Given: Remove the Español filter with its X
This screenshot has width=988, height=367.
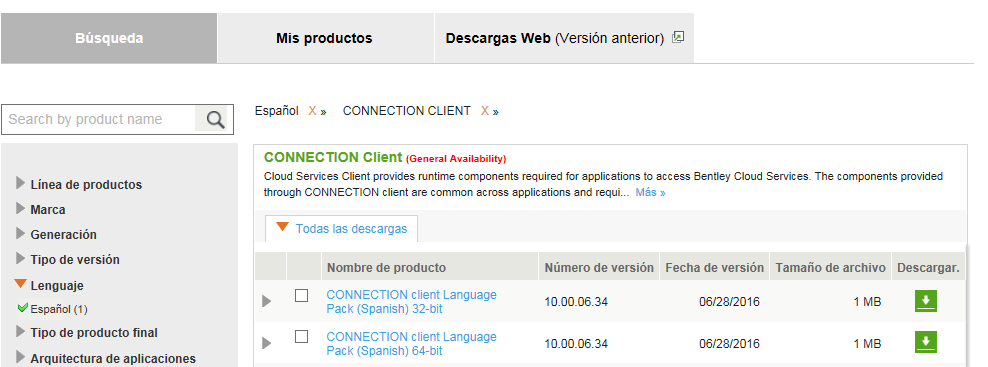Looking at the screenshot, I should point(312,111).
